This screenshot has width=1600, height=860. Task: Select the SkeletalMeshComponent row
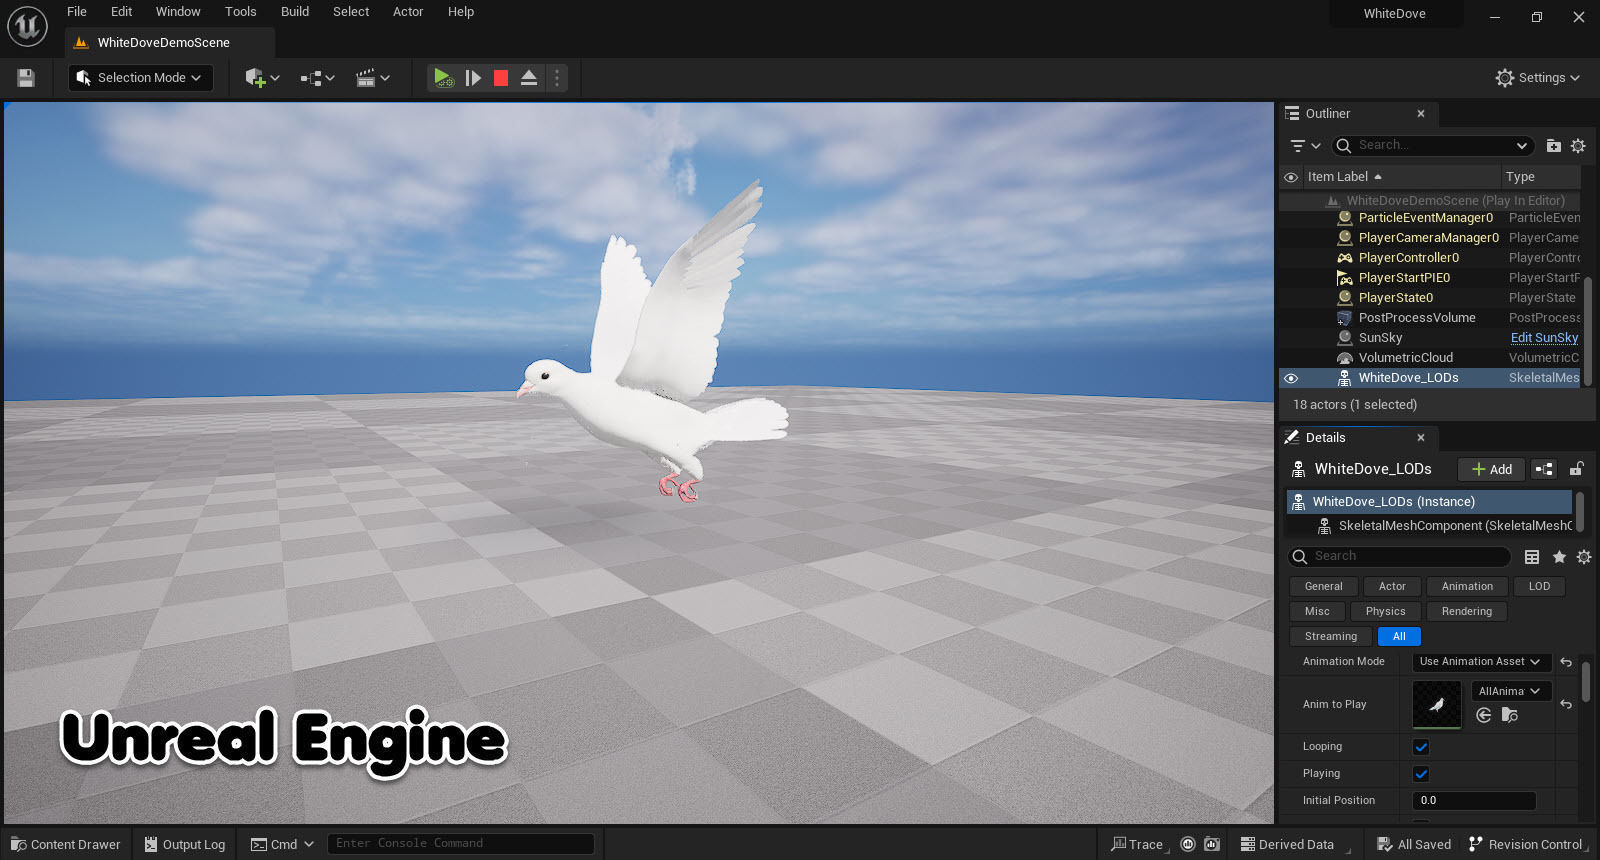(x=1429, y=526)
